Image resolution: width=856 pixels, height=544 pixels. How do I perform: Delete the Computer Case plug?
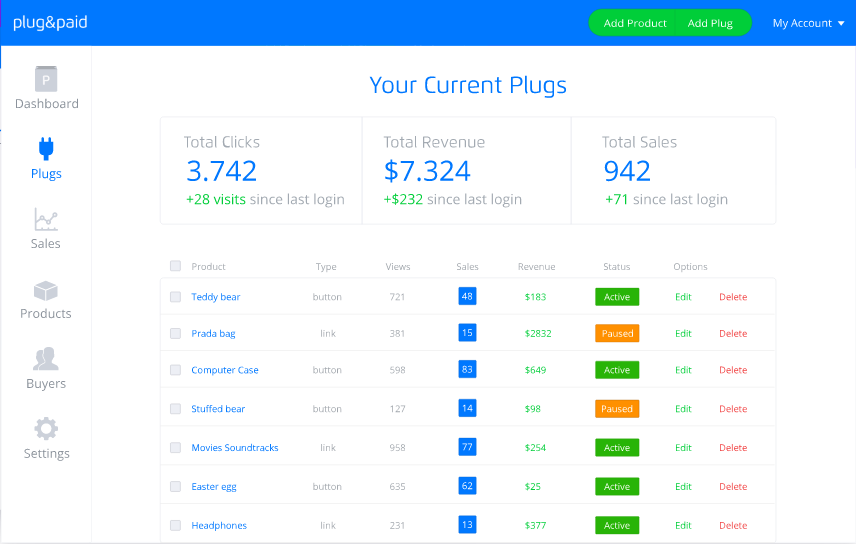point(733,370)
